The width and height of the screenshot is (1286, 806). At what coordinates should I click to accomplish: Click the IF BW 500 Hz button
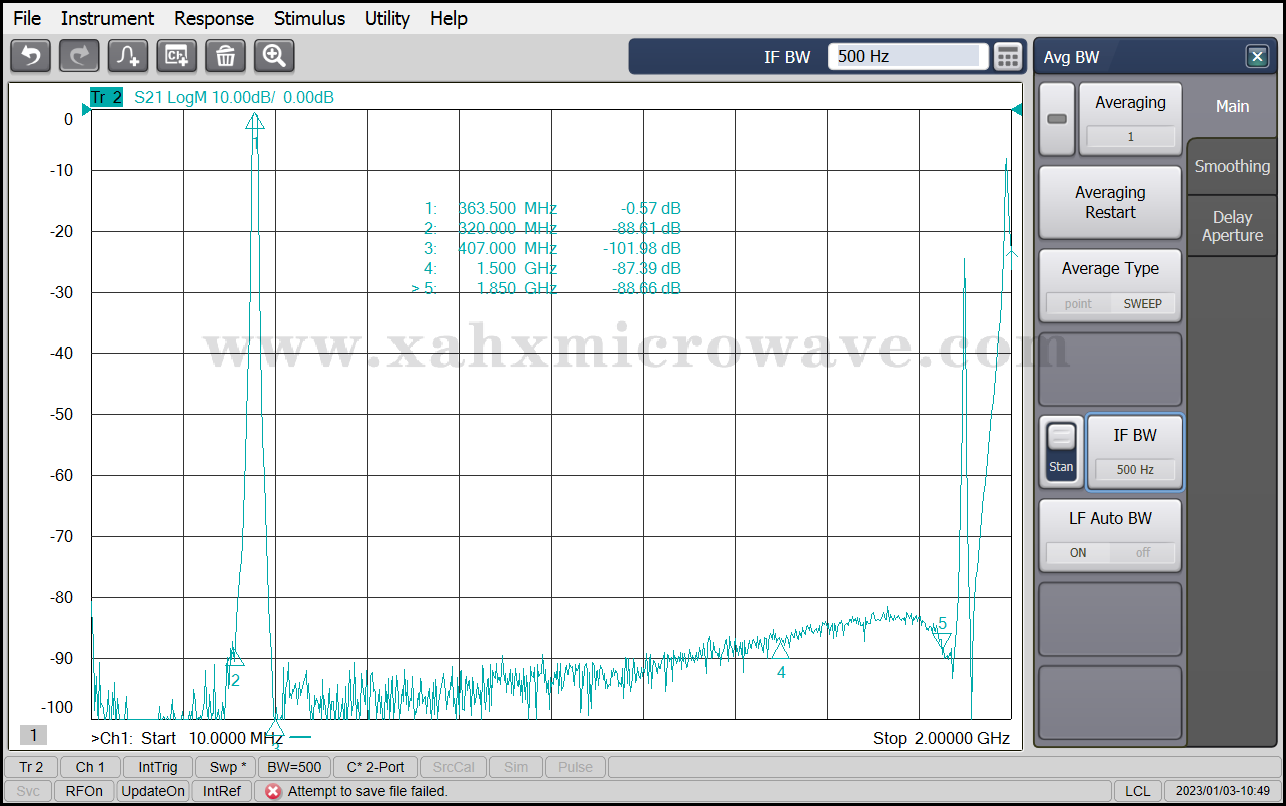click(x=1134, y=452)
